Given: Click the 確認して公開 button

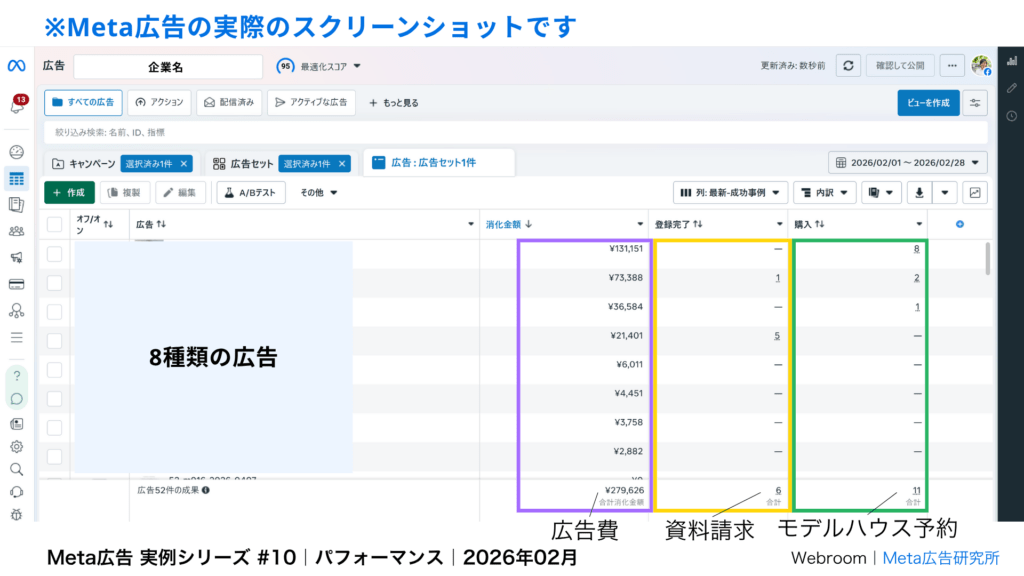Looking at the screenshot, I should [900, 65].
